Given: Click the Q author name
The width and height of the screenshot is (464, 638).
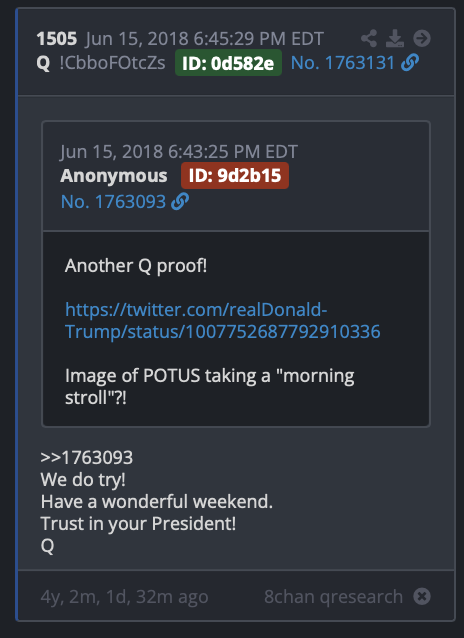Looking at the screenshot, I should pos(43,63).
